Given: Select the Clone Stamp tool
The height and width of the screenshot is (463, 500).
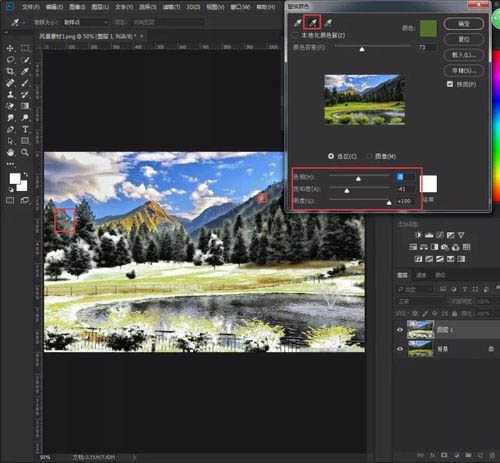Looking at the screenshot, I should click(x=10, y=94).
